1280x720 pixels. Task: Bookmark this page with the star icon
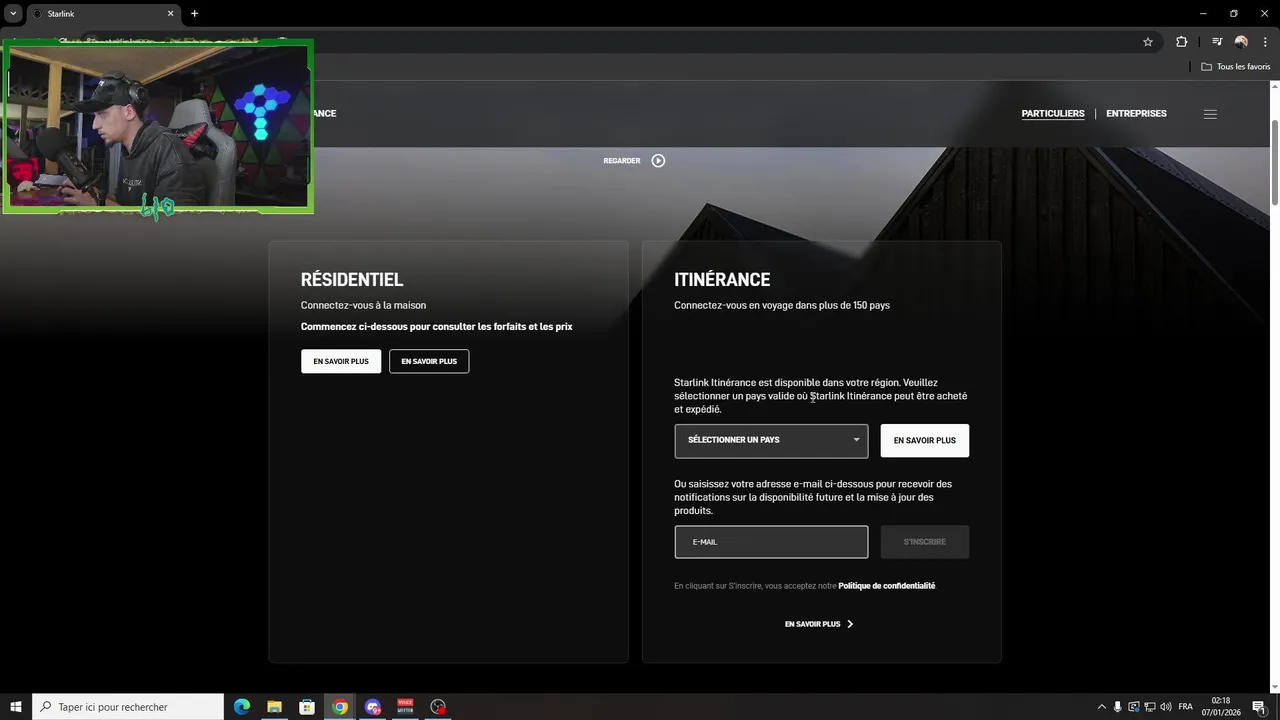click(1148, 42)
